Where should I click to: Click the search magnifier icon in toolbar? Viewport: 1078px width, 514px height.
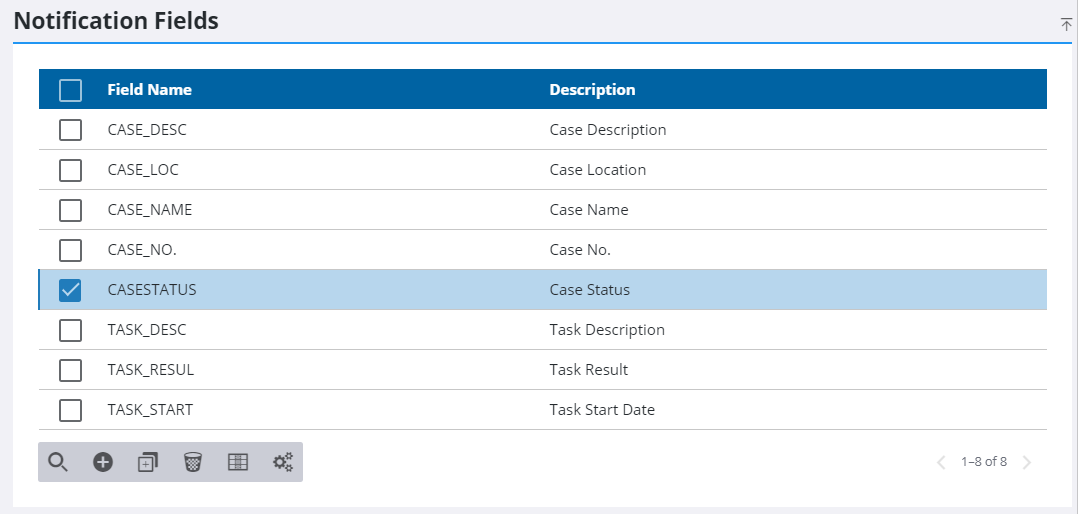pos(58,462)
